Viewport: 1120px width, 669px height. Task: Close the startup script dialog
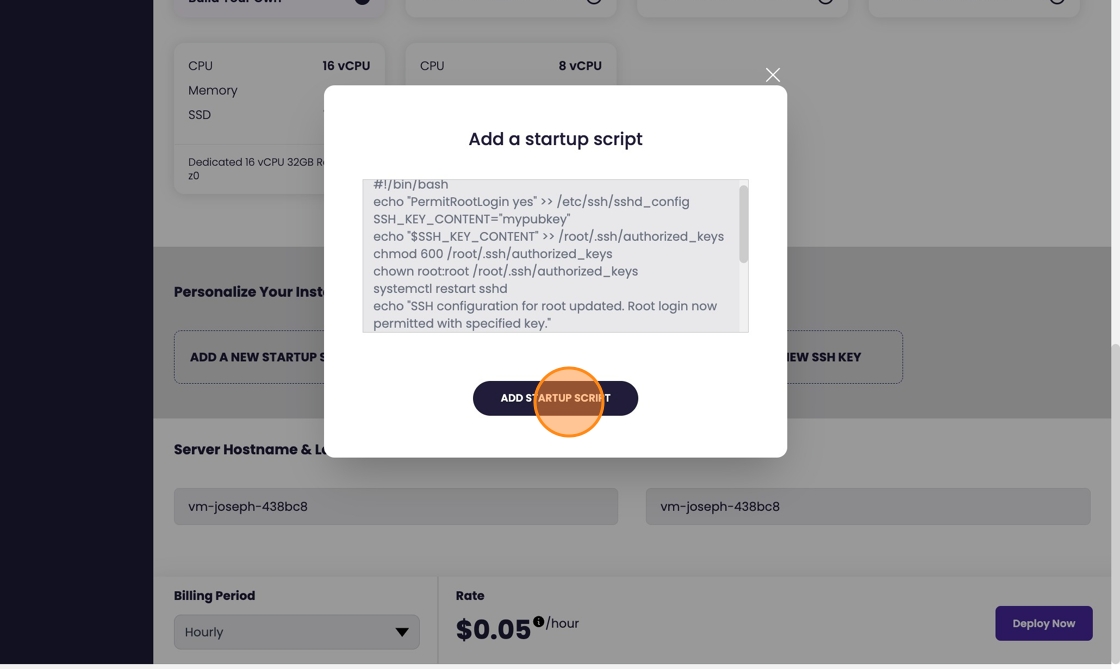pos(773,75)
